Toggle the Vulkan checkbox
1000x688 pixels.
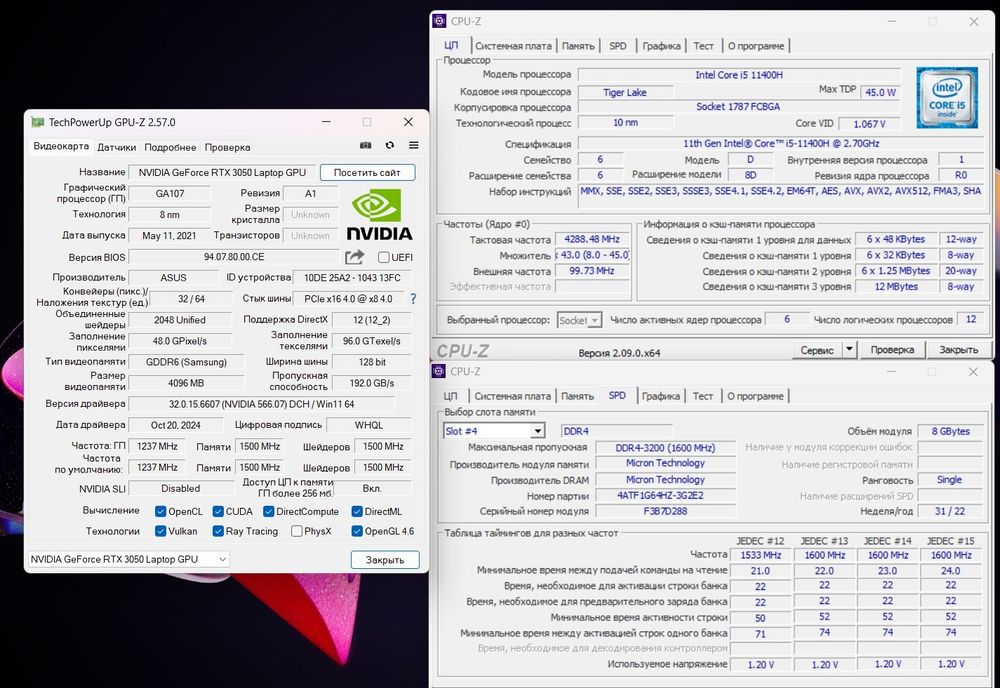pyautogui.click(x=161, y=531)
